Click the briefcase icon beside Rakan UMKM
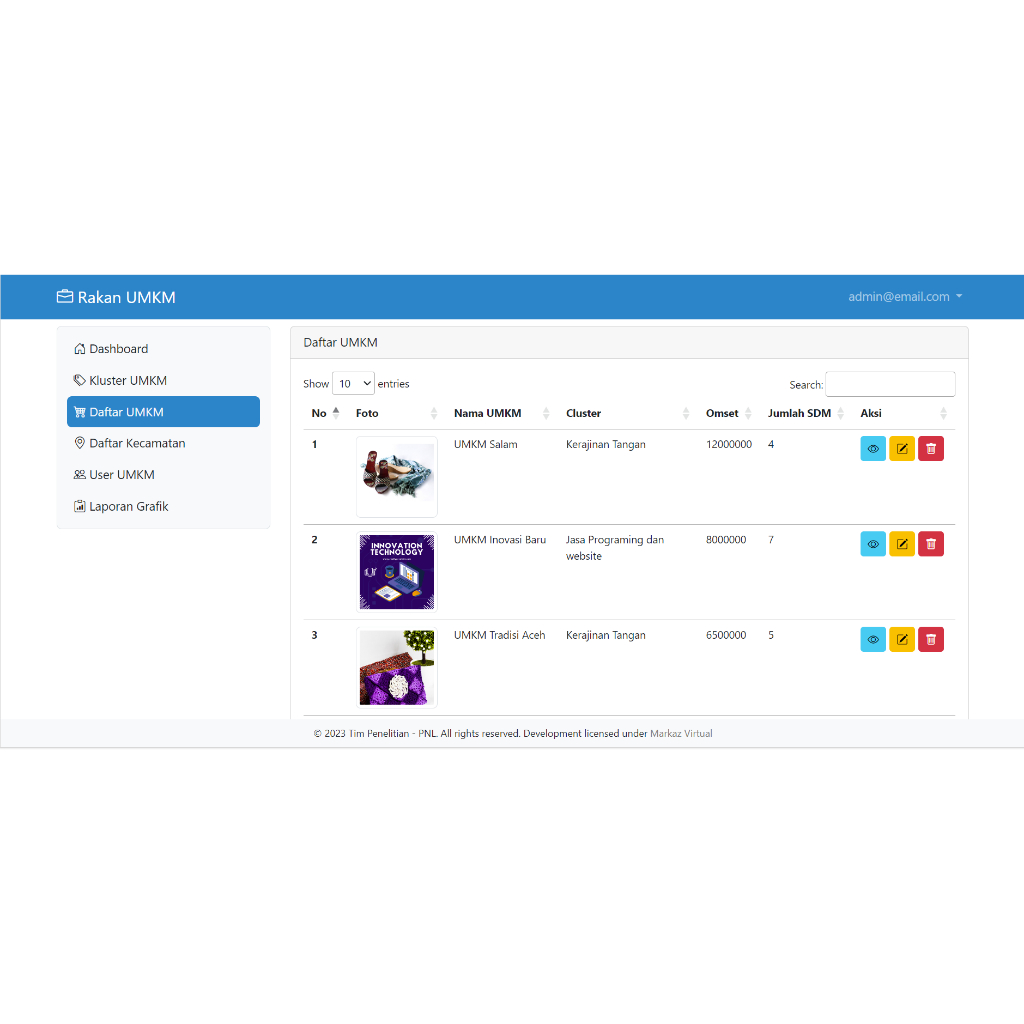 65,297
